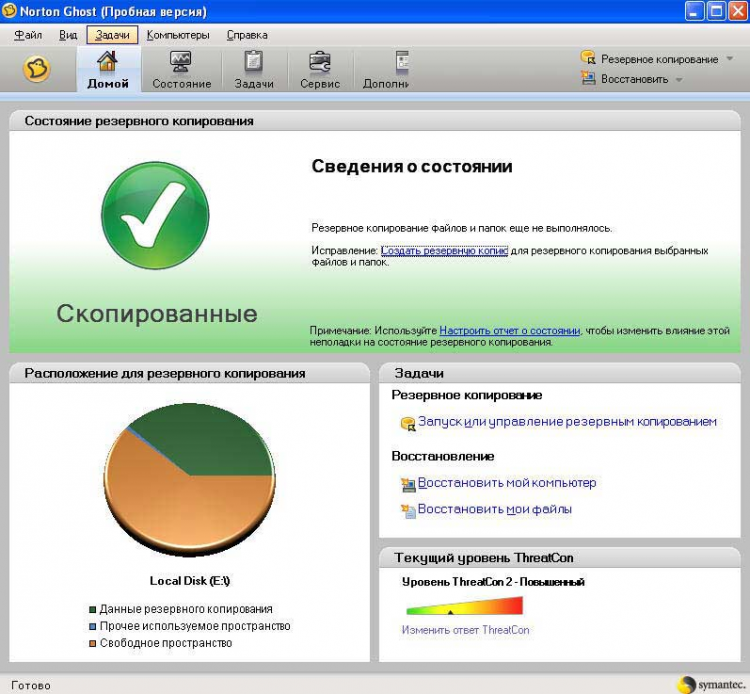The height and width of the screenshot is (694, 750).
Task: Minimize the Norton Ghost window
Action: pyautogui.click(x=695, y=11)
